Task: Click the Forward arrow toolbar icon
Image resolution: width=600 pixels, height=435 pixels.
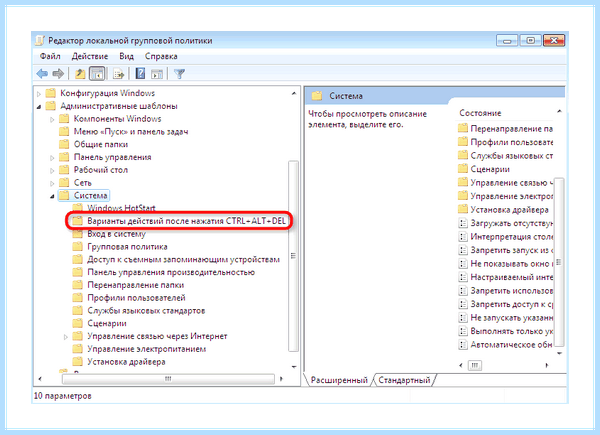Action: coord(58,73)
